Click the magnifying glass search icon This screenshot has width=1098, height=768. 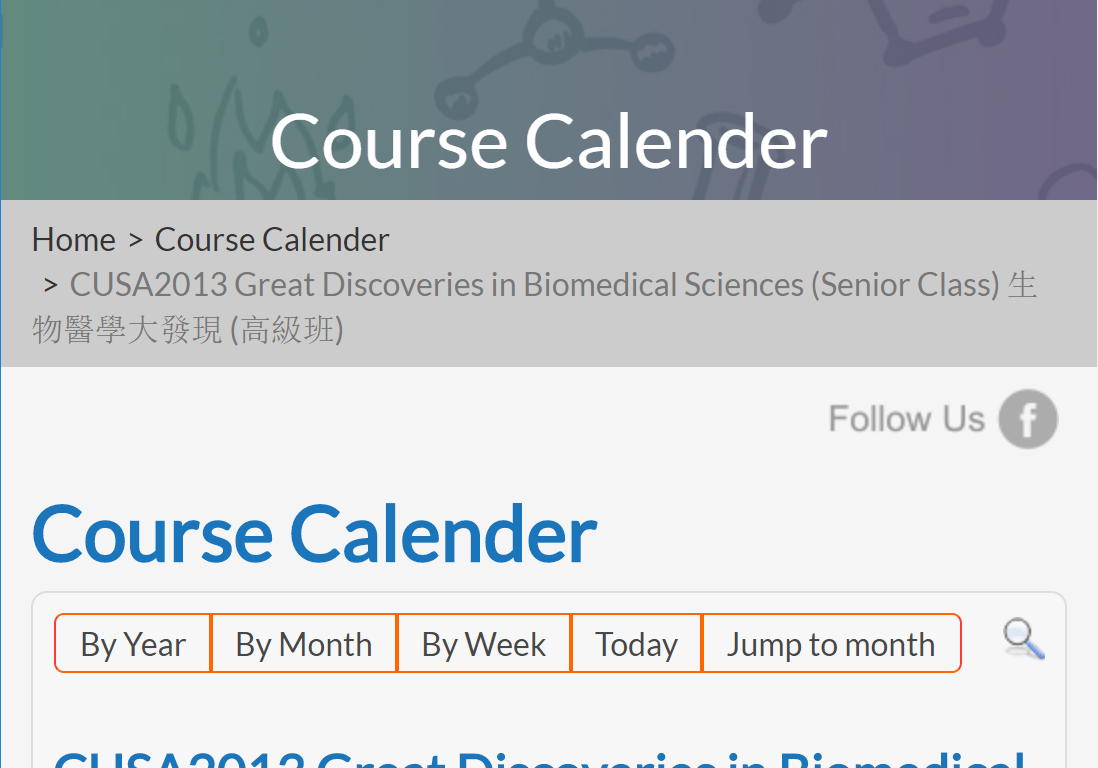(x=1023, y=639)
